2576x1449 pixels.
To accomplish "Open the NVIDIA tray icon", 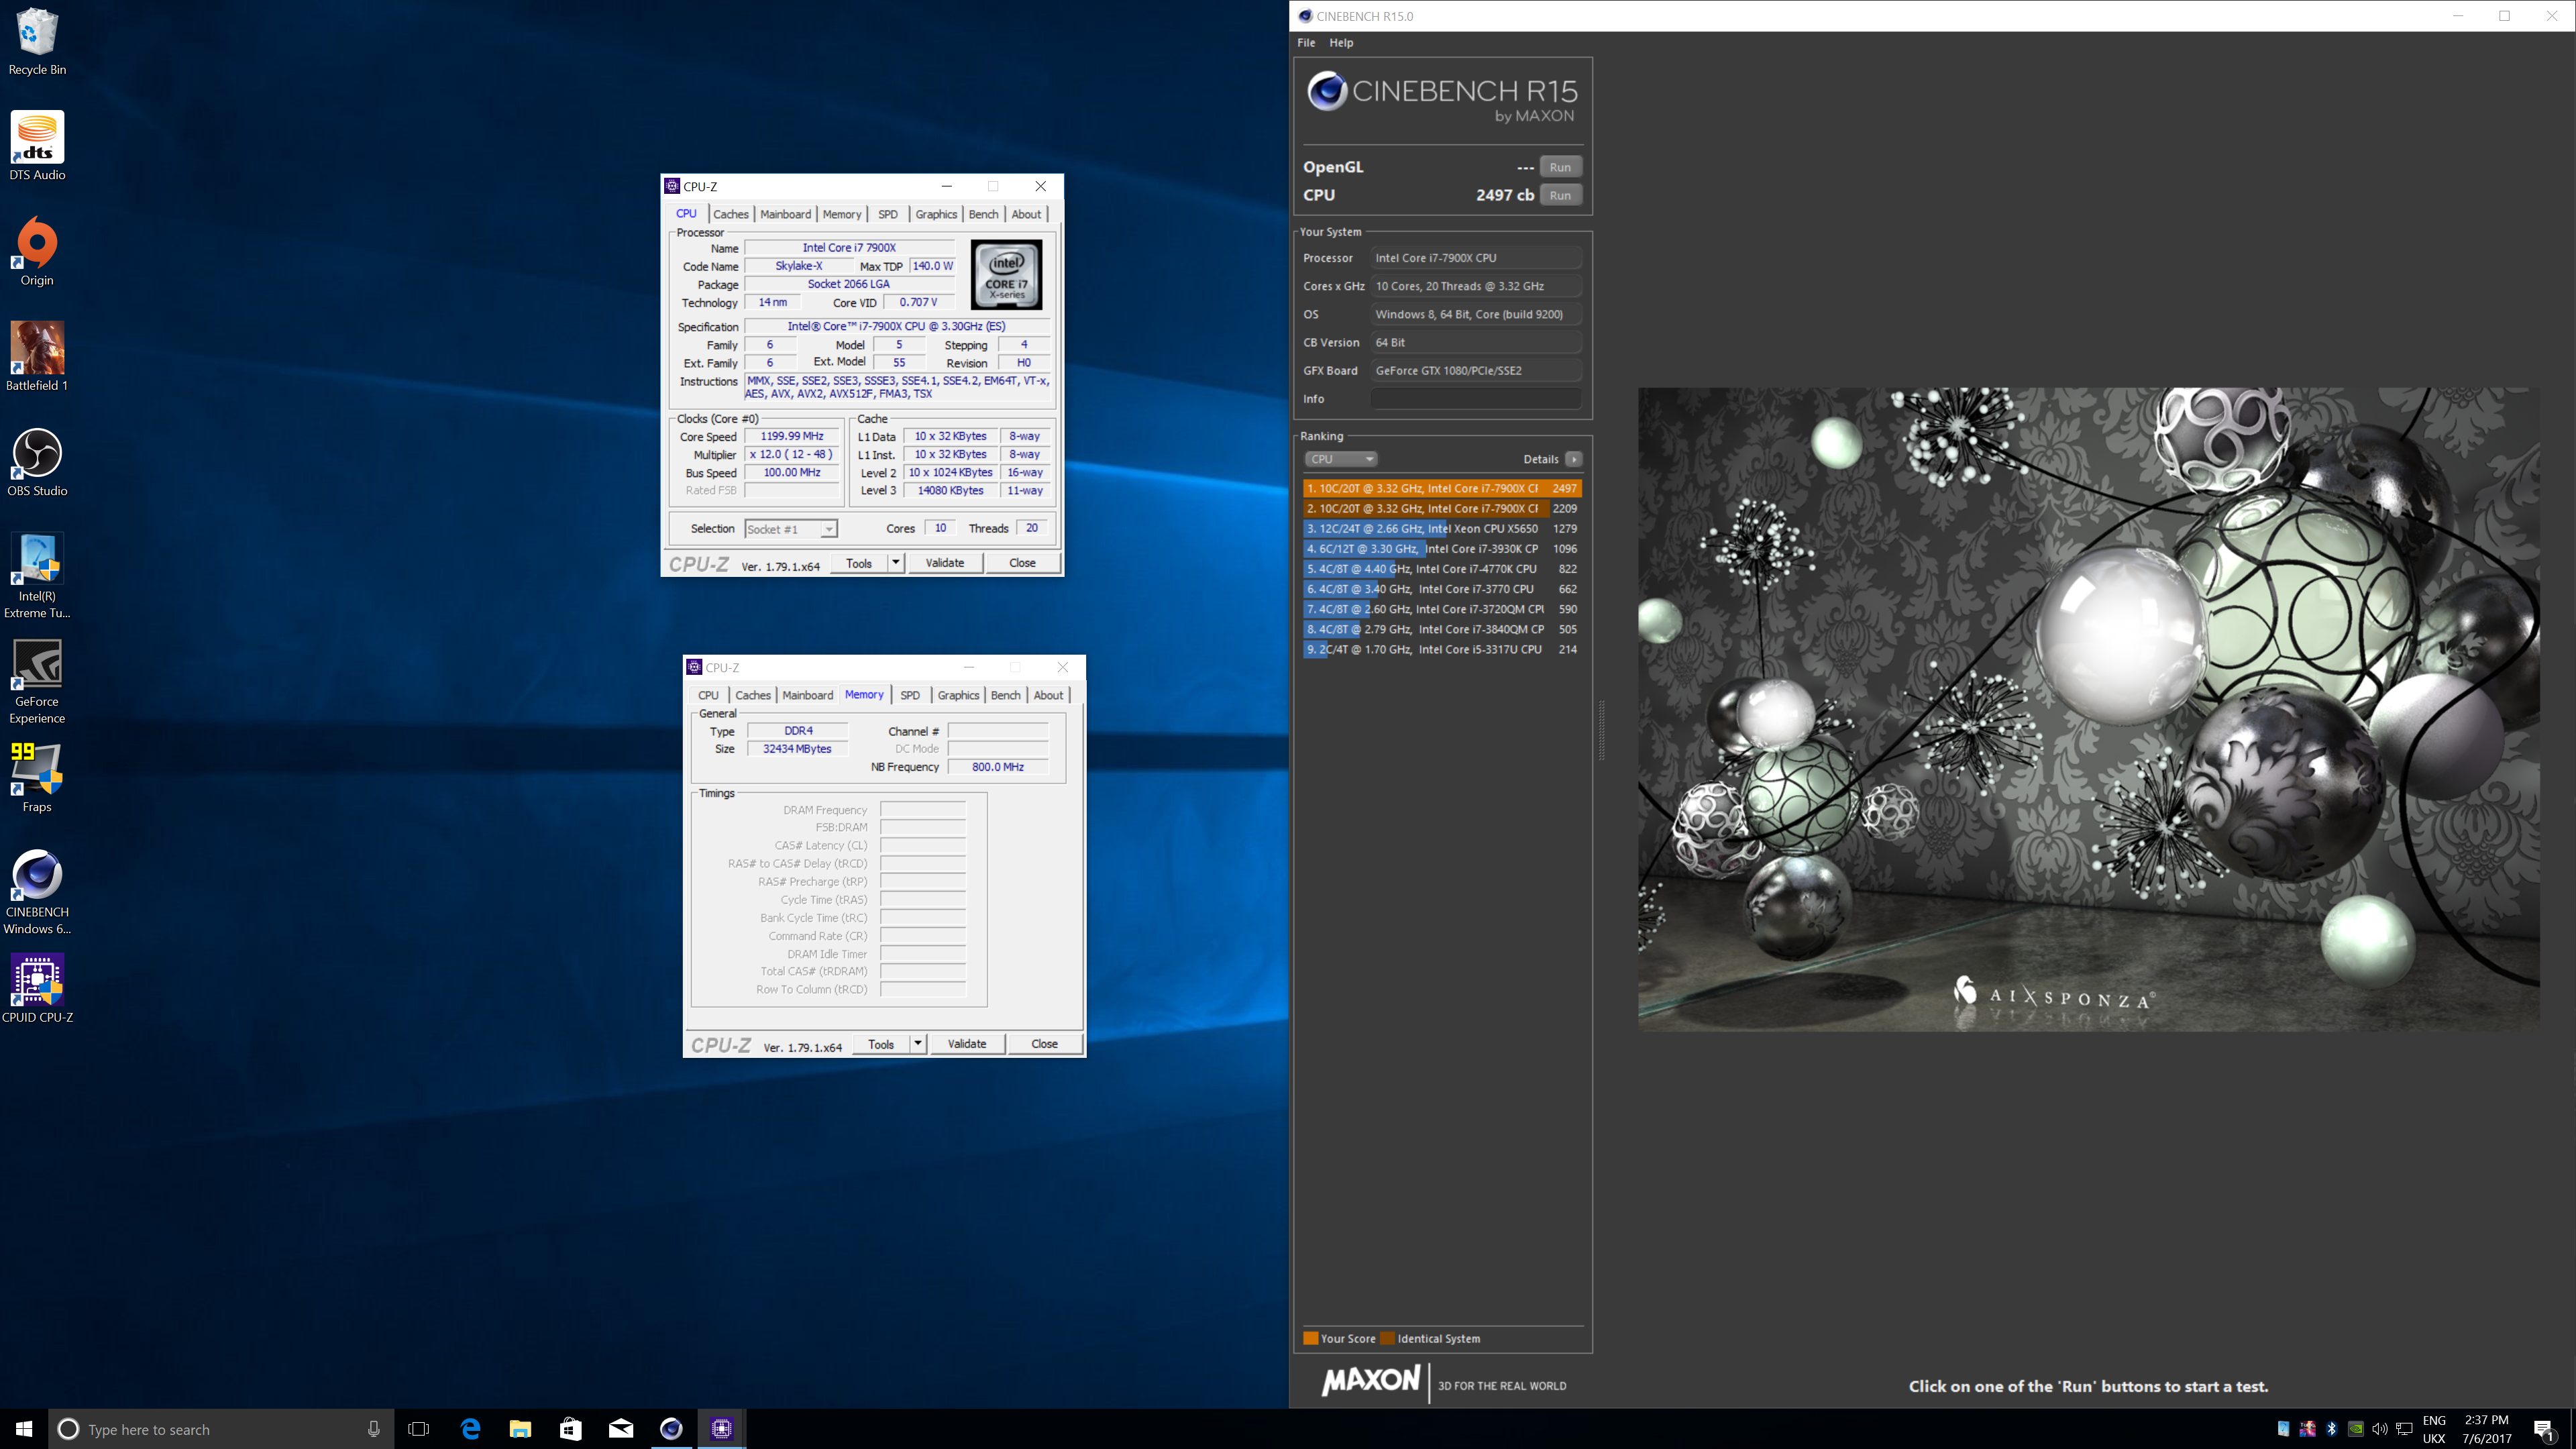I will coord(2355,1429).
